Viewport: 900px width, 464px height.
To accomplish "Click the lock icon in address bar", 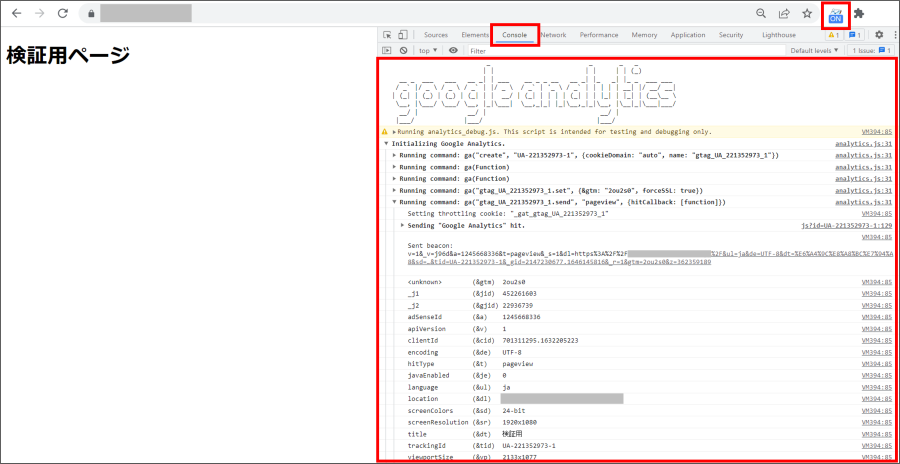I will click(x=91, y=14).
